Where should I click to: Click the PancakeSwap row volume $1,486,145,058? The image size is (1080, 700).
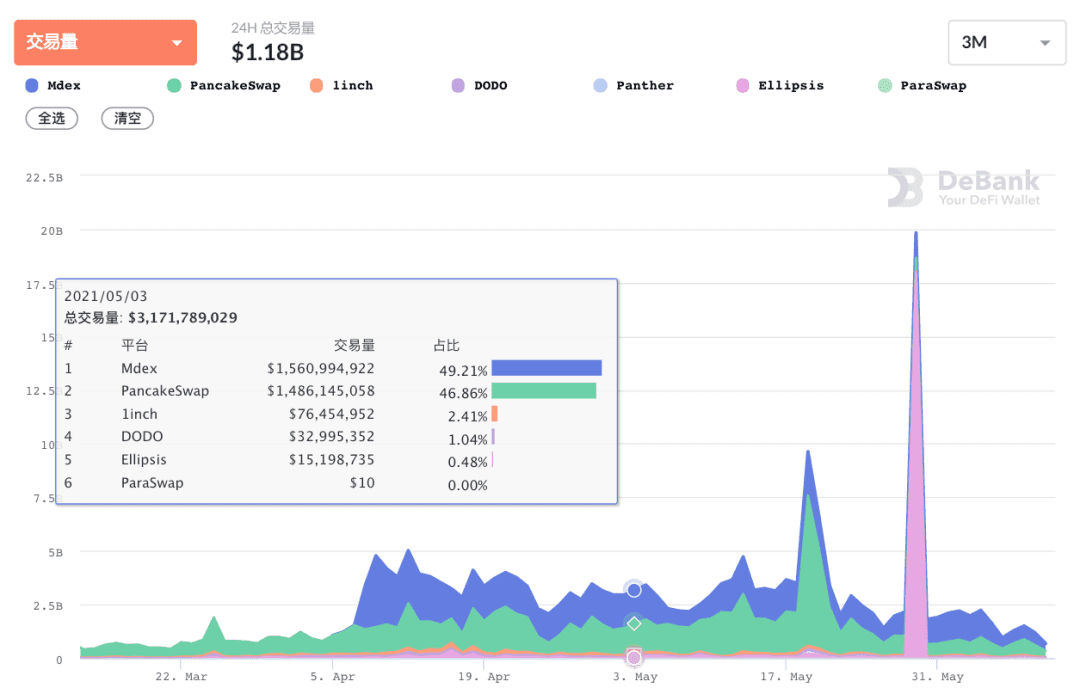pos(321,391)
